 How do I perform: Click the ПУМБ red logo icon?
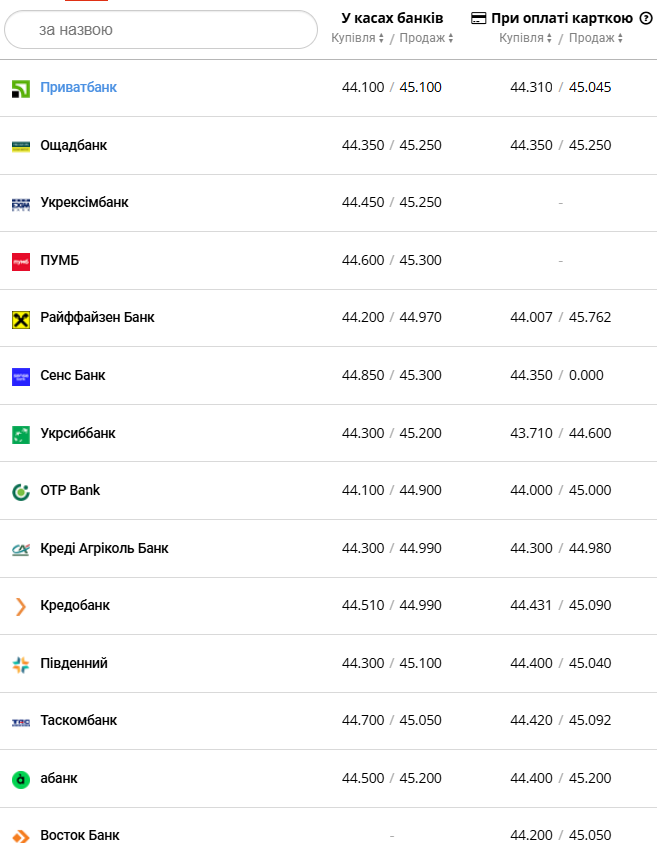(x=21, y=261)
